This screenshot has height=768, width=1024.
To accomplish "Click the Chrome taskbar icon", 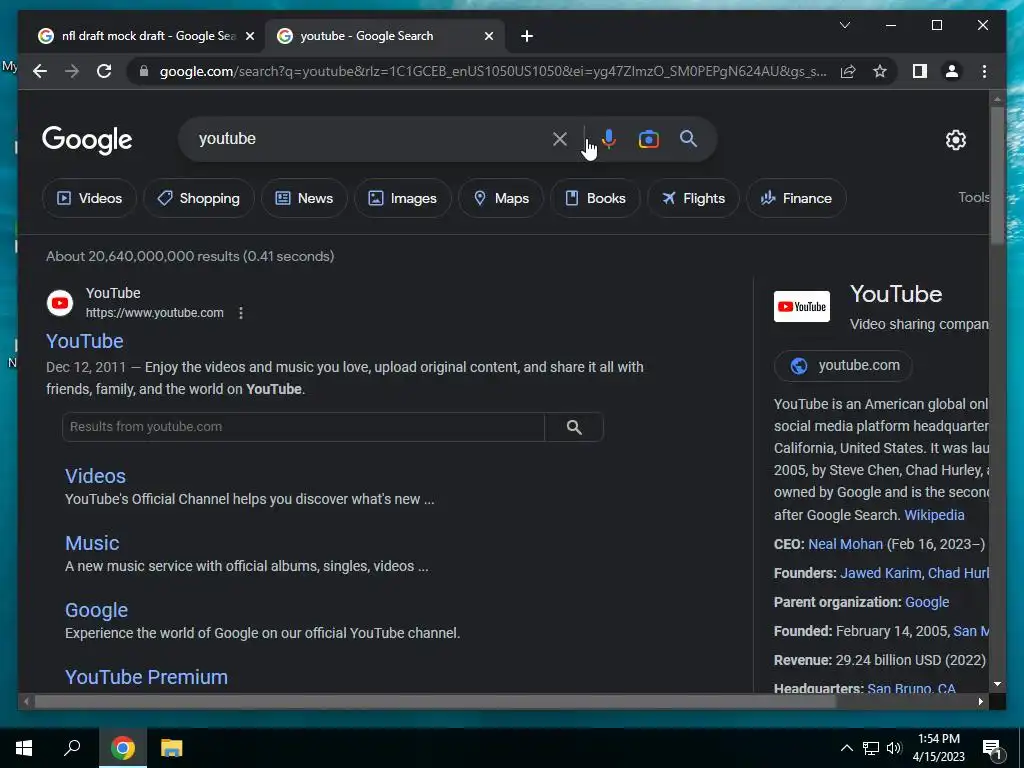I will (x=123, y=748).
